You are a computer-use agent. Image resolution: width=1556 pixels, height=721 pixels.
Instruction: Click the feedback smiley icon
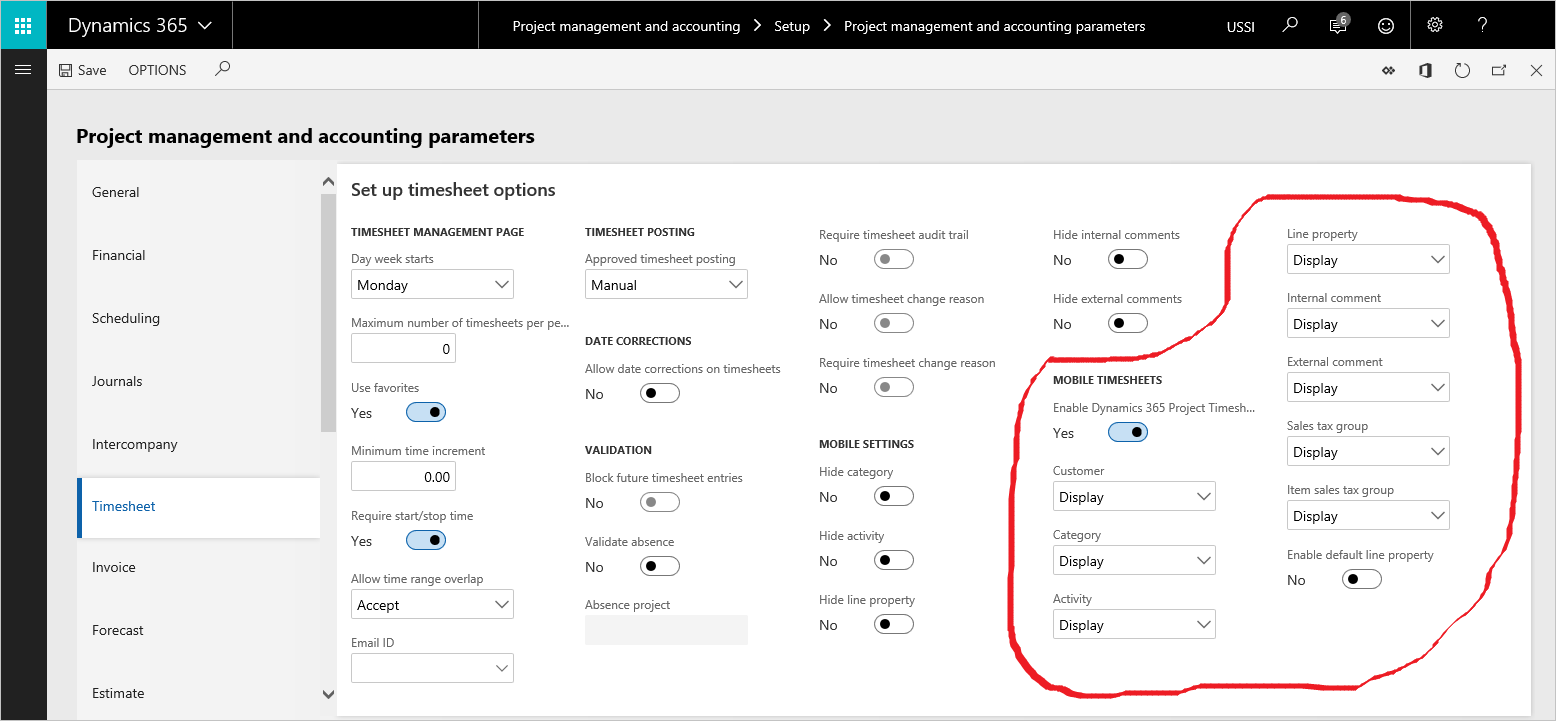point(1386,26)
